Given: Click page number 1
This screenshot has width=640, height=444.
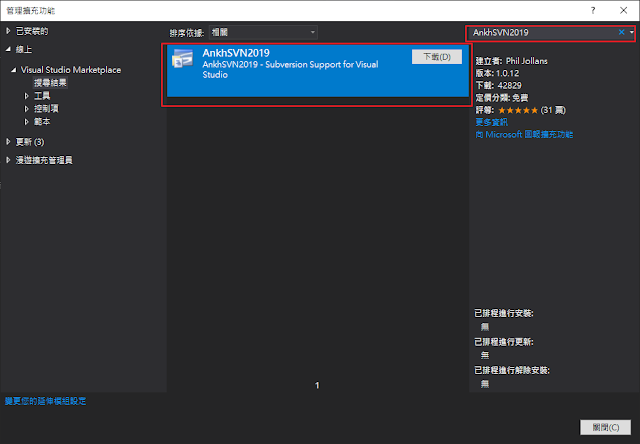Looking at the screenshot, I should (317, 385).
